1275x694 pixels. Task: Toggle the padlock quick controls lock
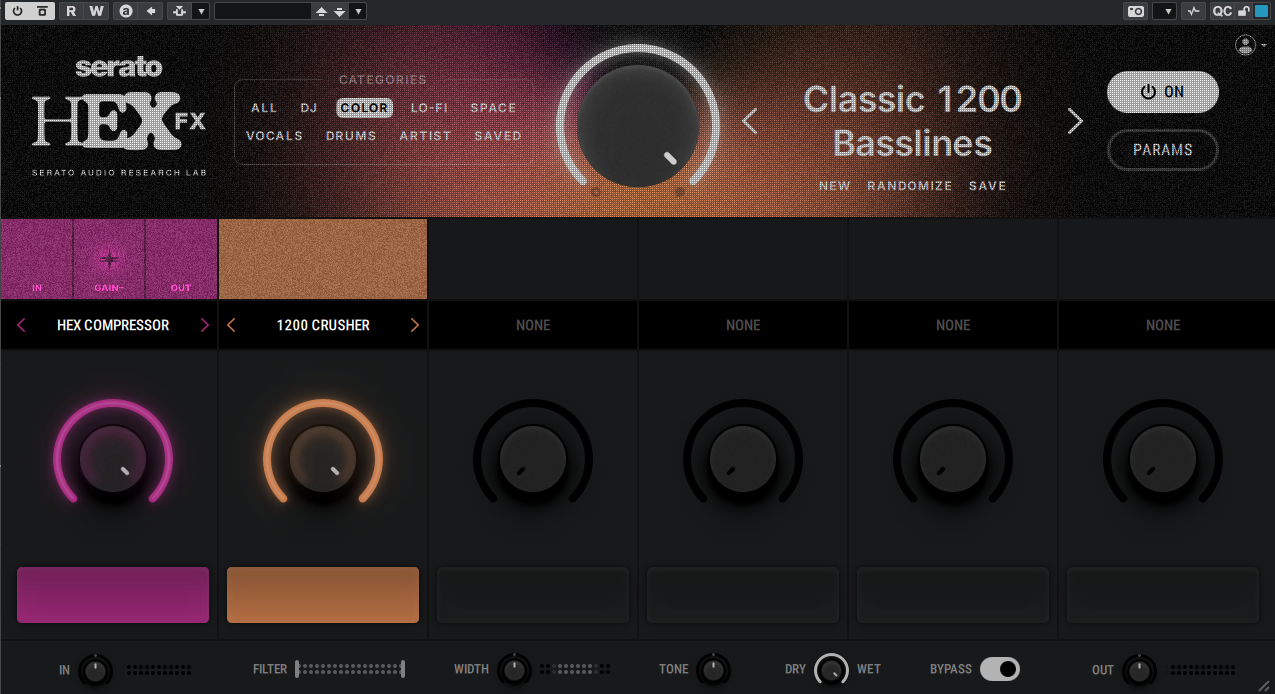click(x=1244, y=11)
